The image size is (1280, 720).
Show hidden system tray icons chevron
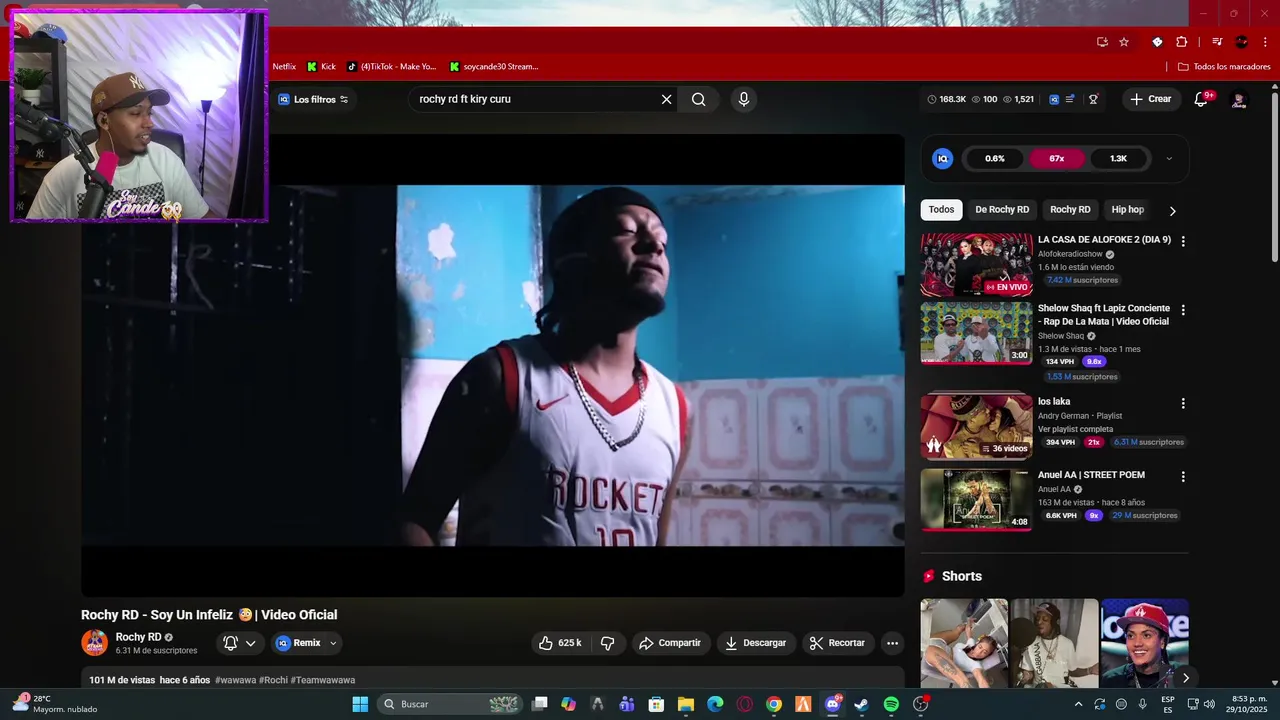(1078, 704)
